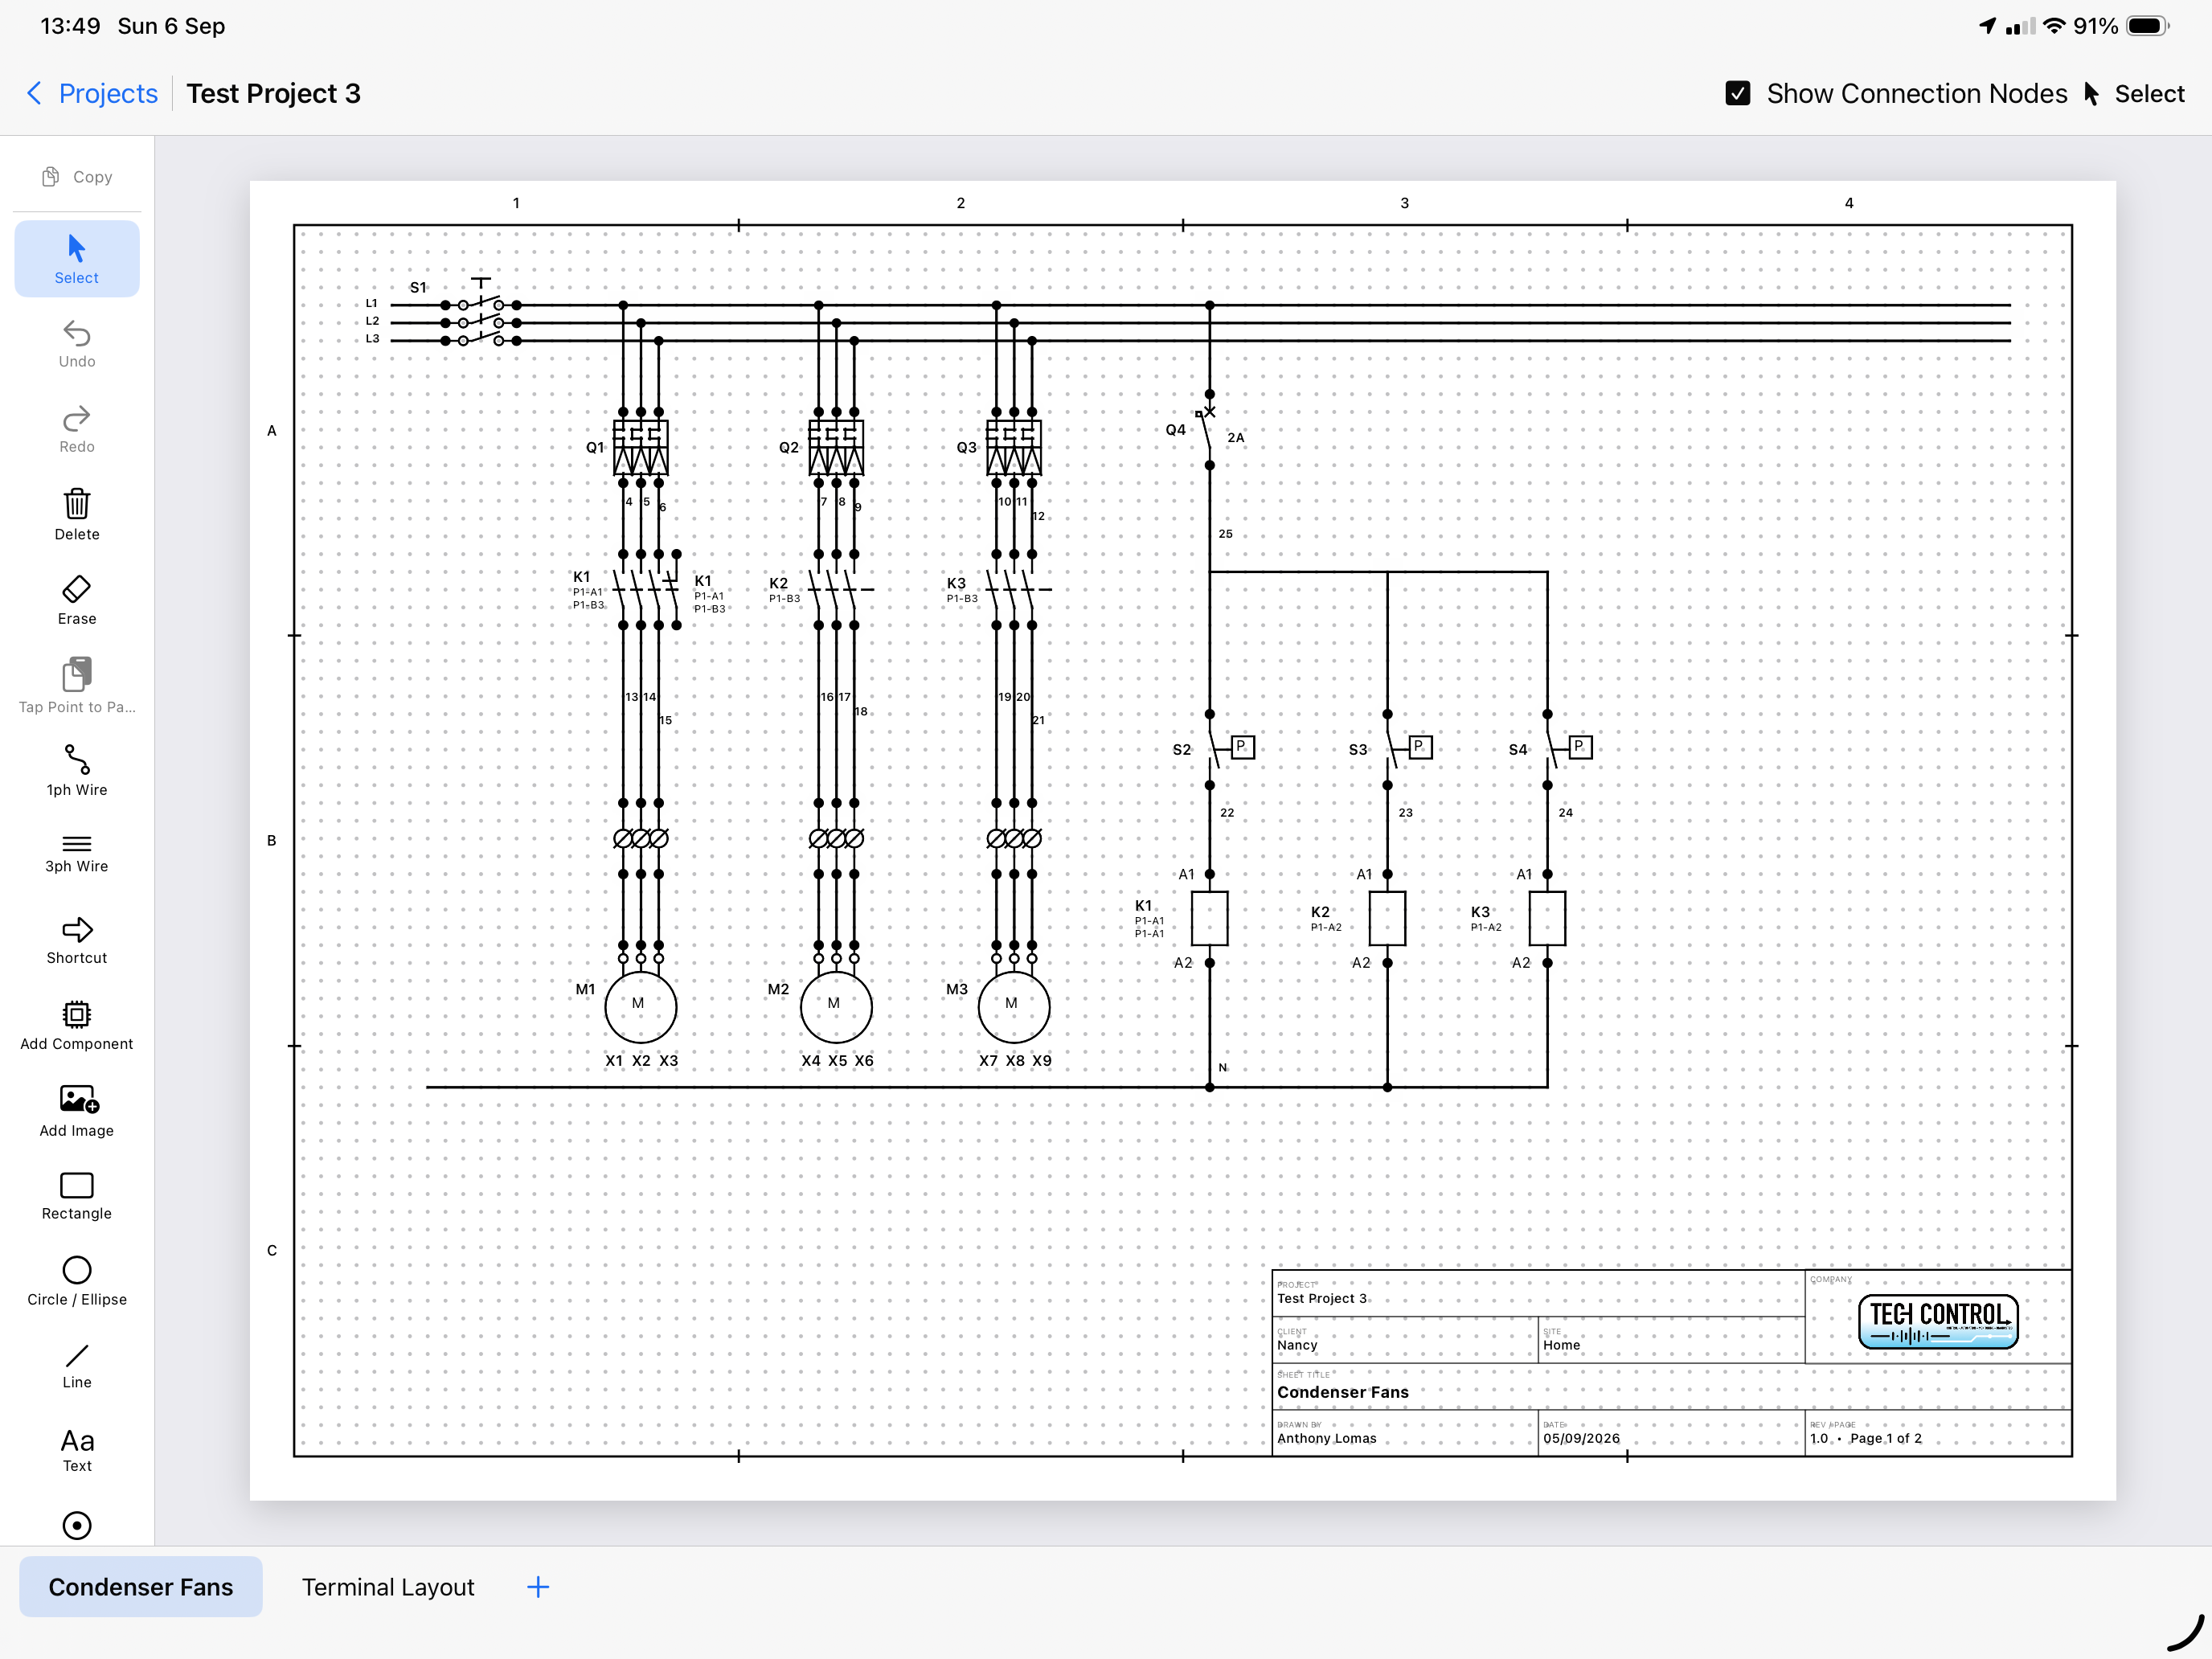This screenshot has height=1659, width=2212.
Task: Select the Q1 circuit breaker component
Action: pos(640,447)
